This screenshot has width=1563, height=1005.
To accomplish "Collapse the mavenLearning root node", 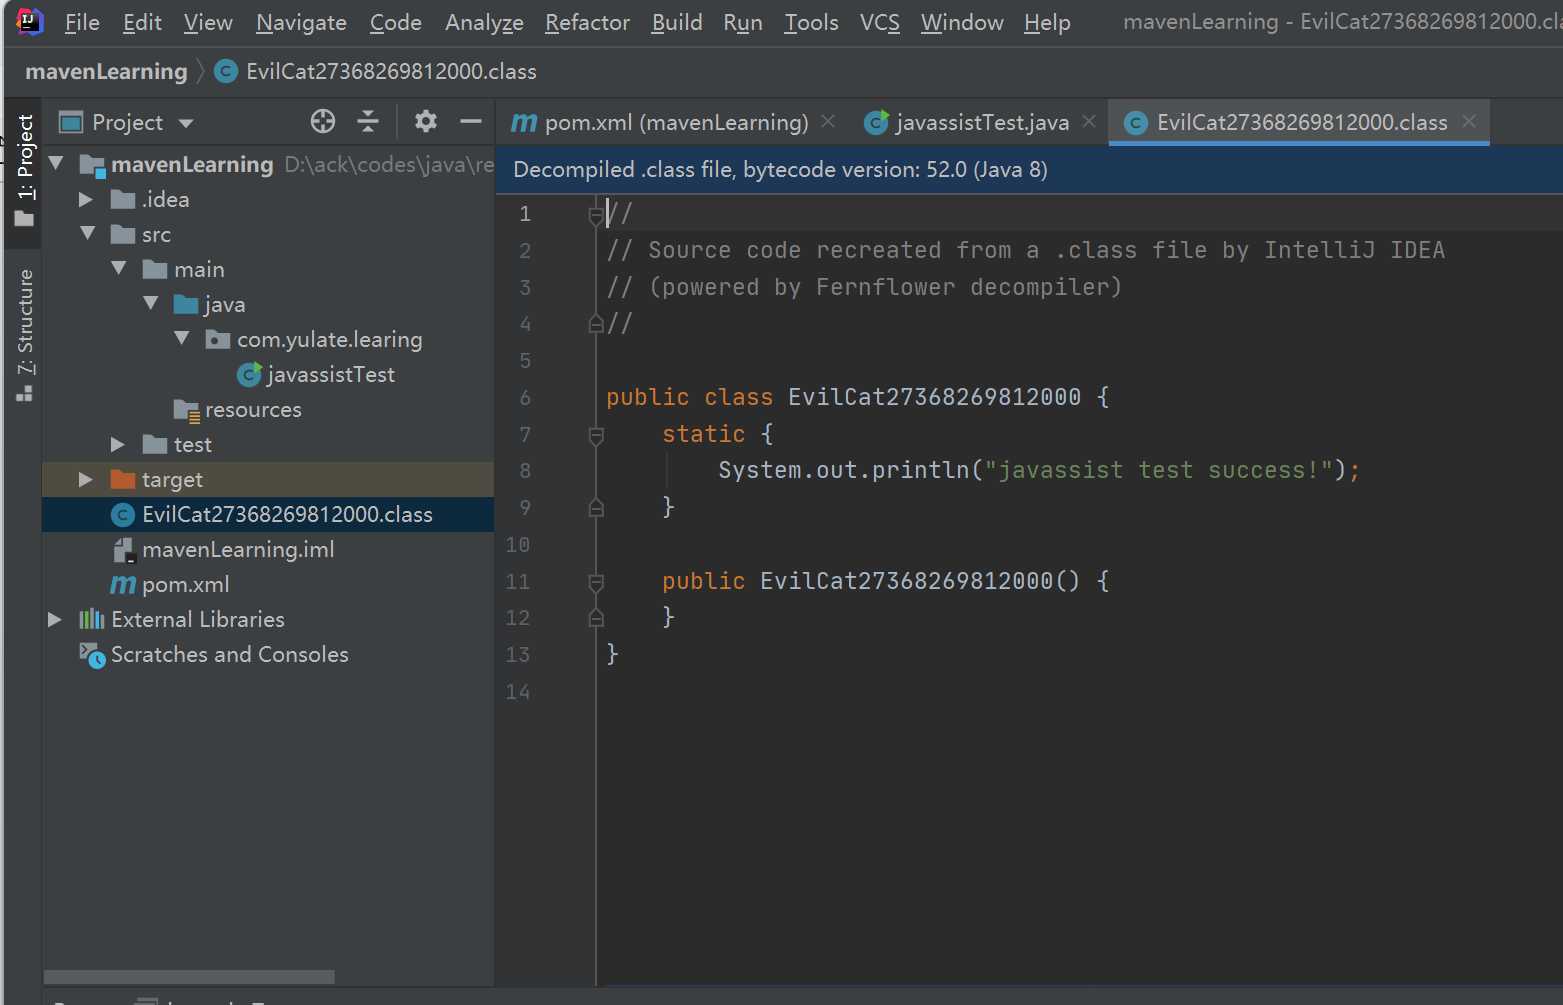I will pyautogui.click(x=56, y=163).
